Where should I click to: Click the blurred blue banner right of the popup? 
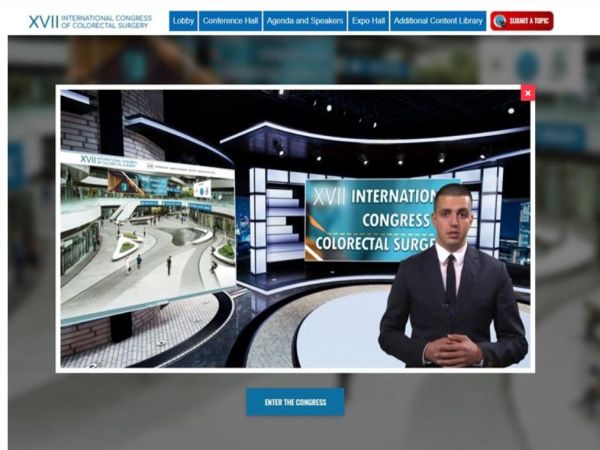pyautogui.click(x=561, y=136)
